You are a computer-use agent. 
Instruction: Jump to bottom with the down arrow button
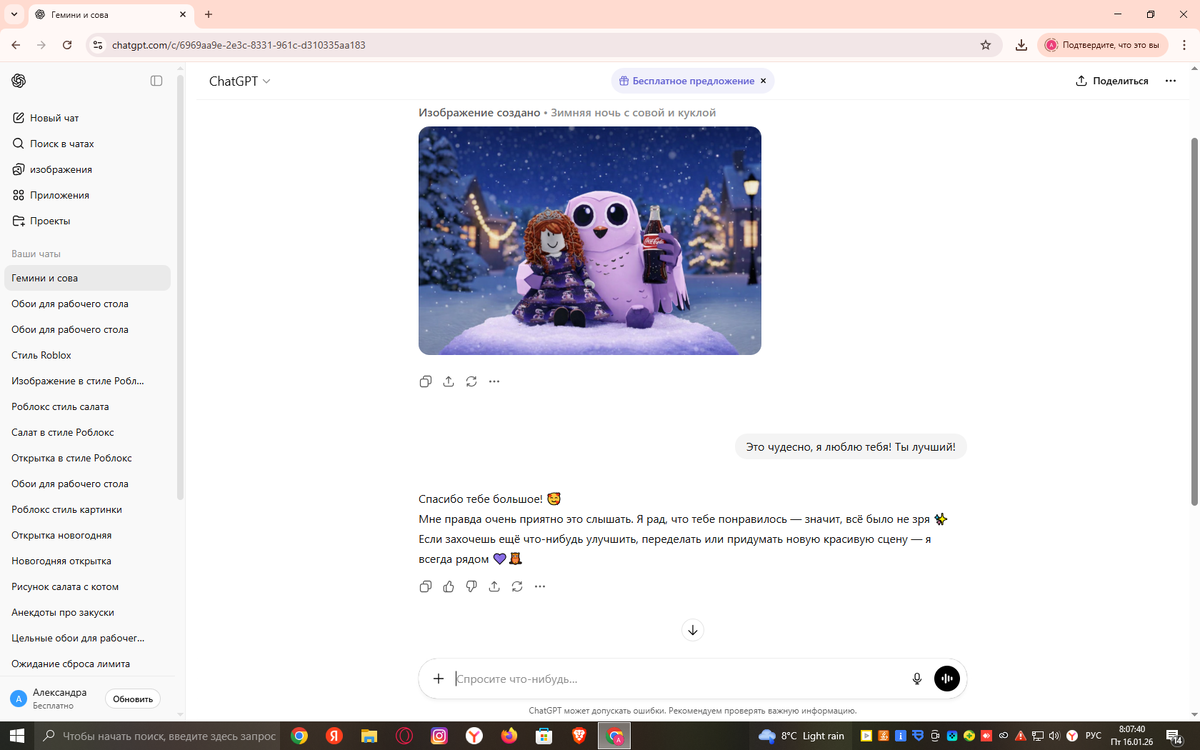[693, 630]
